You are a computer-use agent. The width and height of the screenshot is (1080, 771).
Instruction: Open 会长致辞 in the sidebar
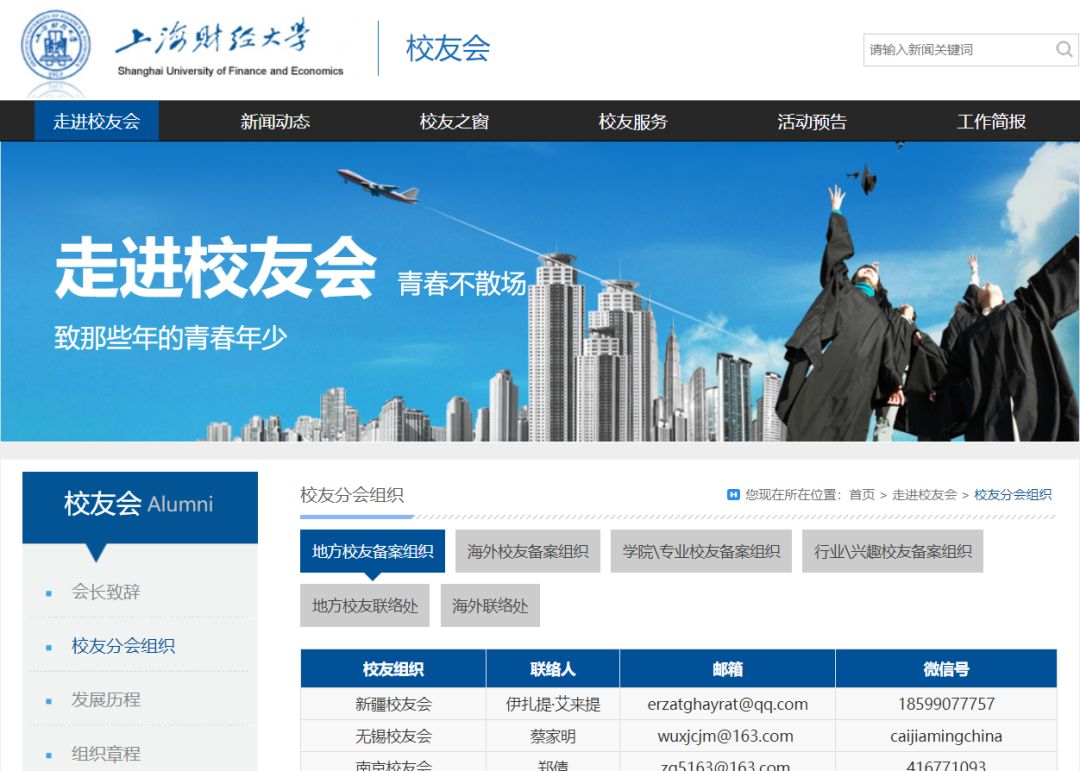coord(106,592)
